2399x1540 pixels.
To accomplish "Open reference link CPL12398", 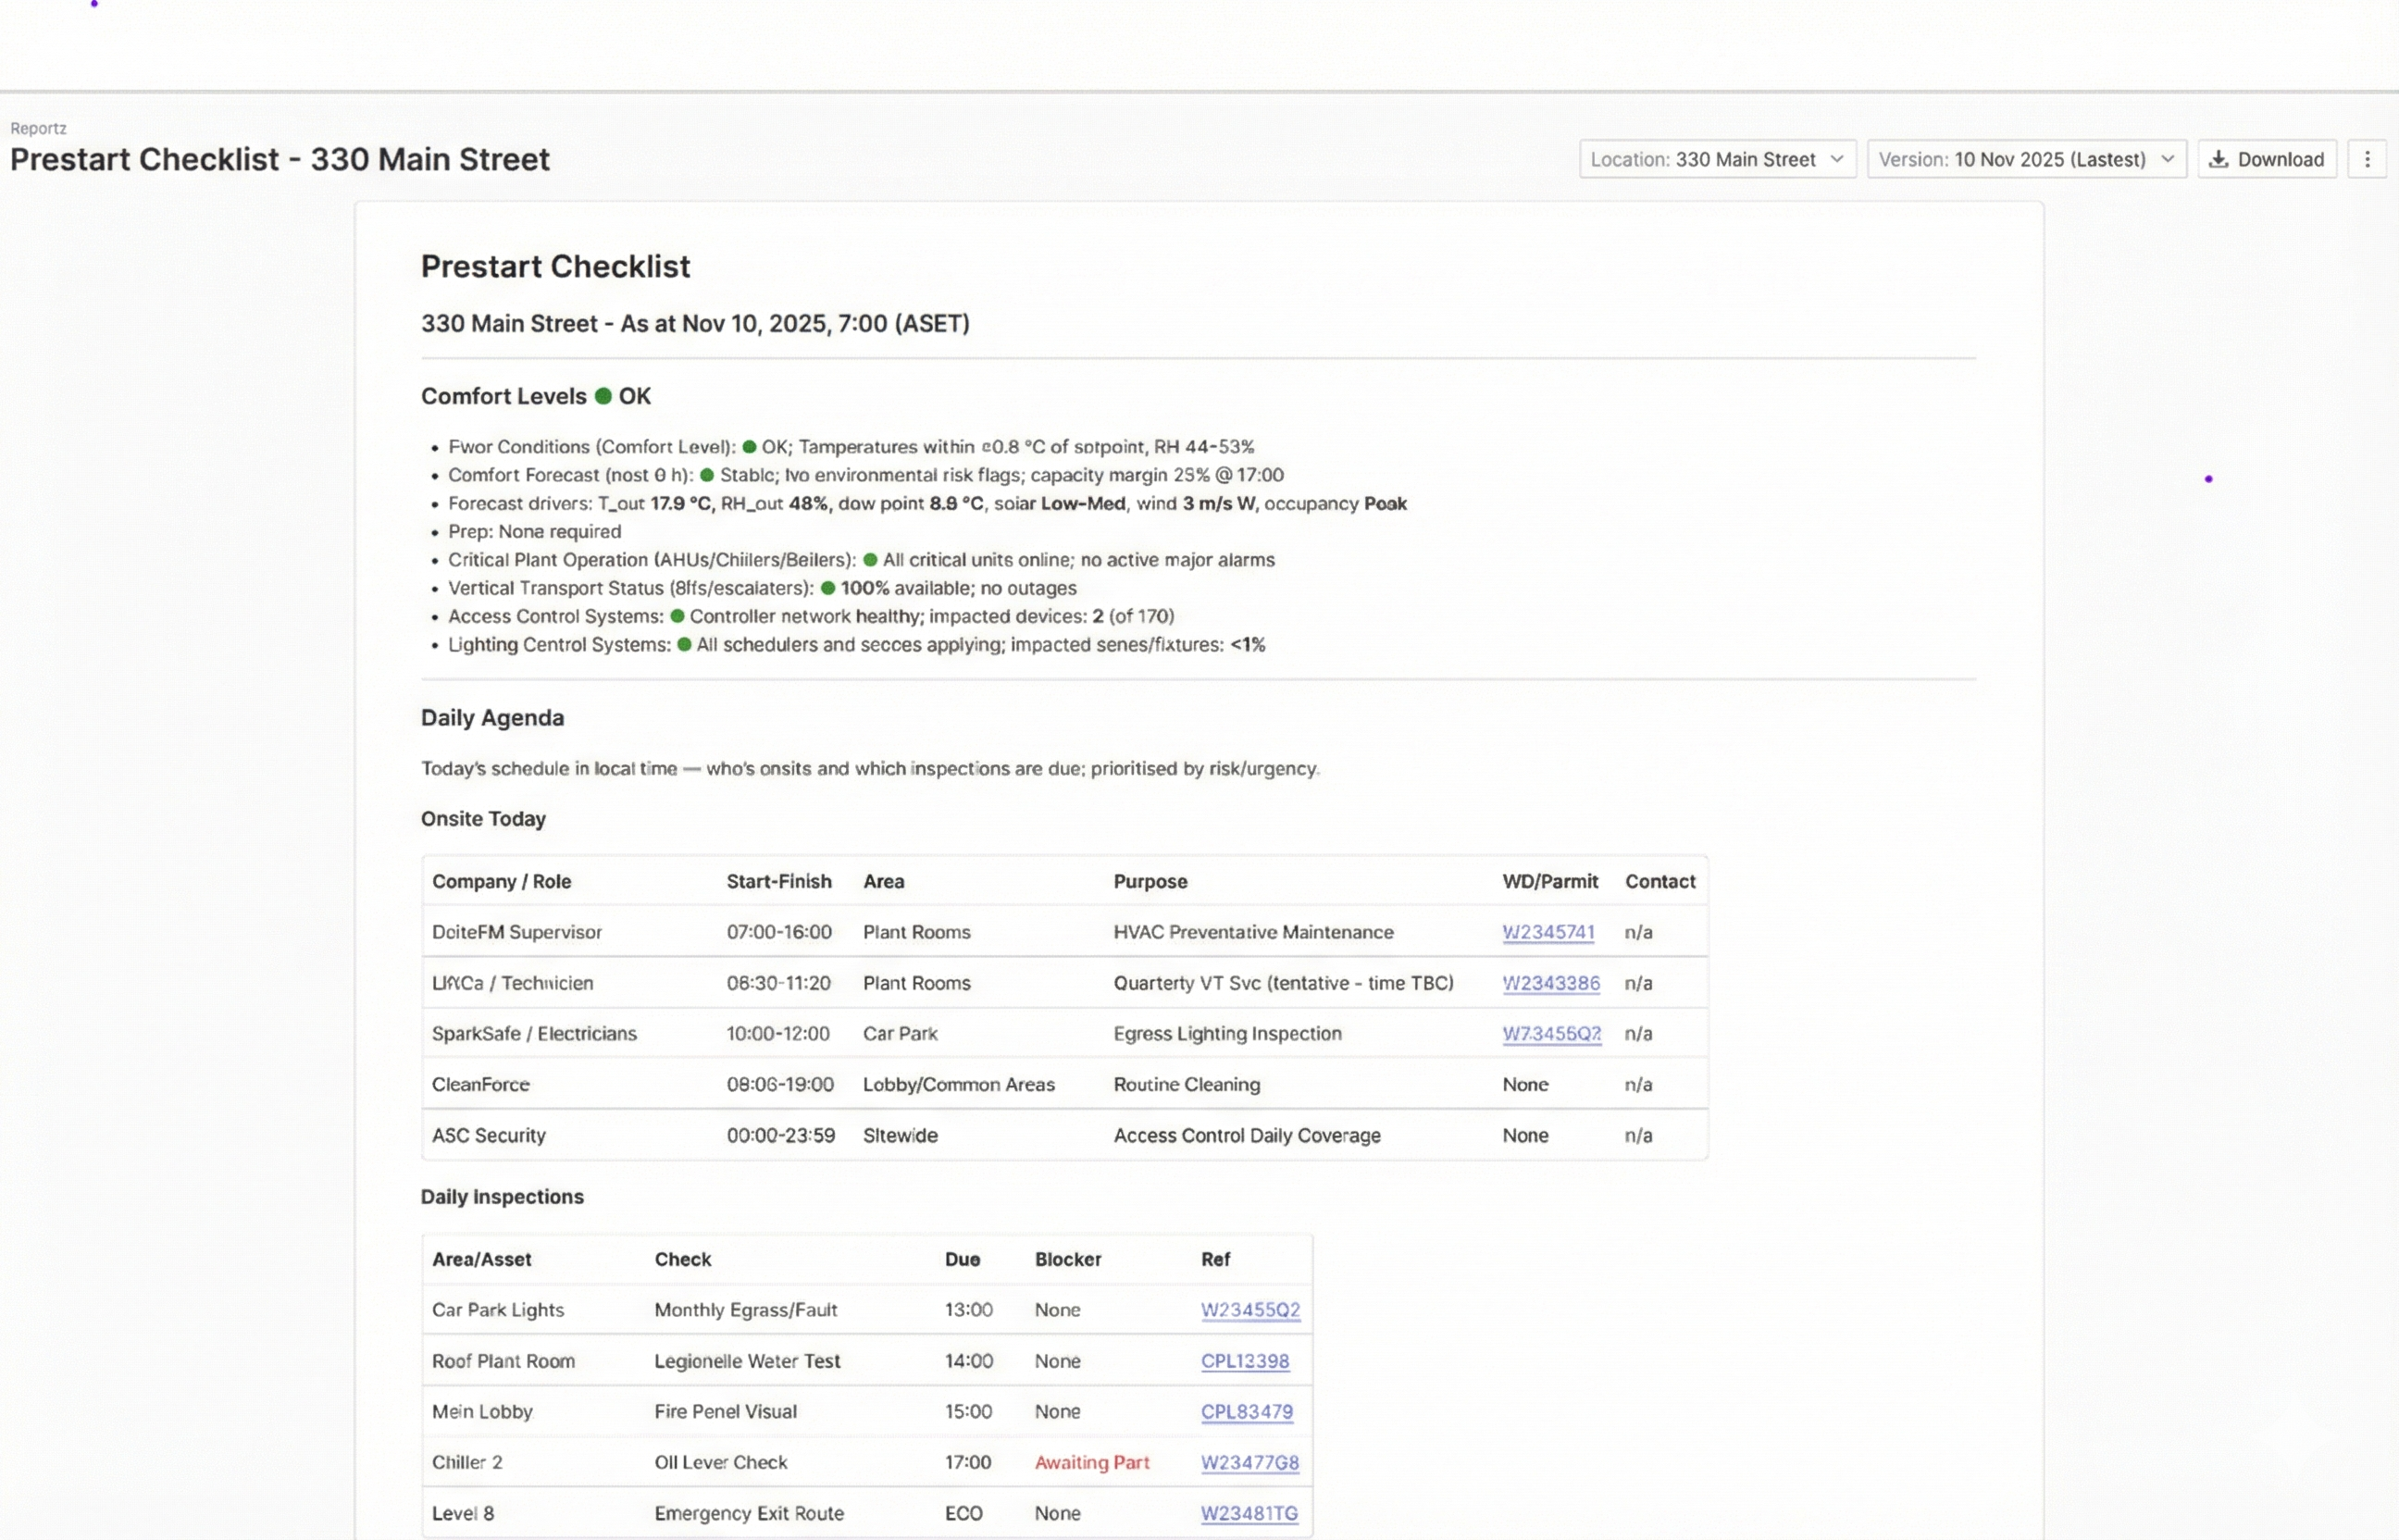I will [1245, 1361].
